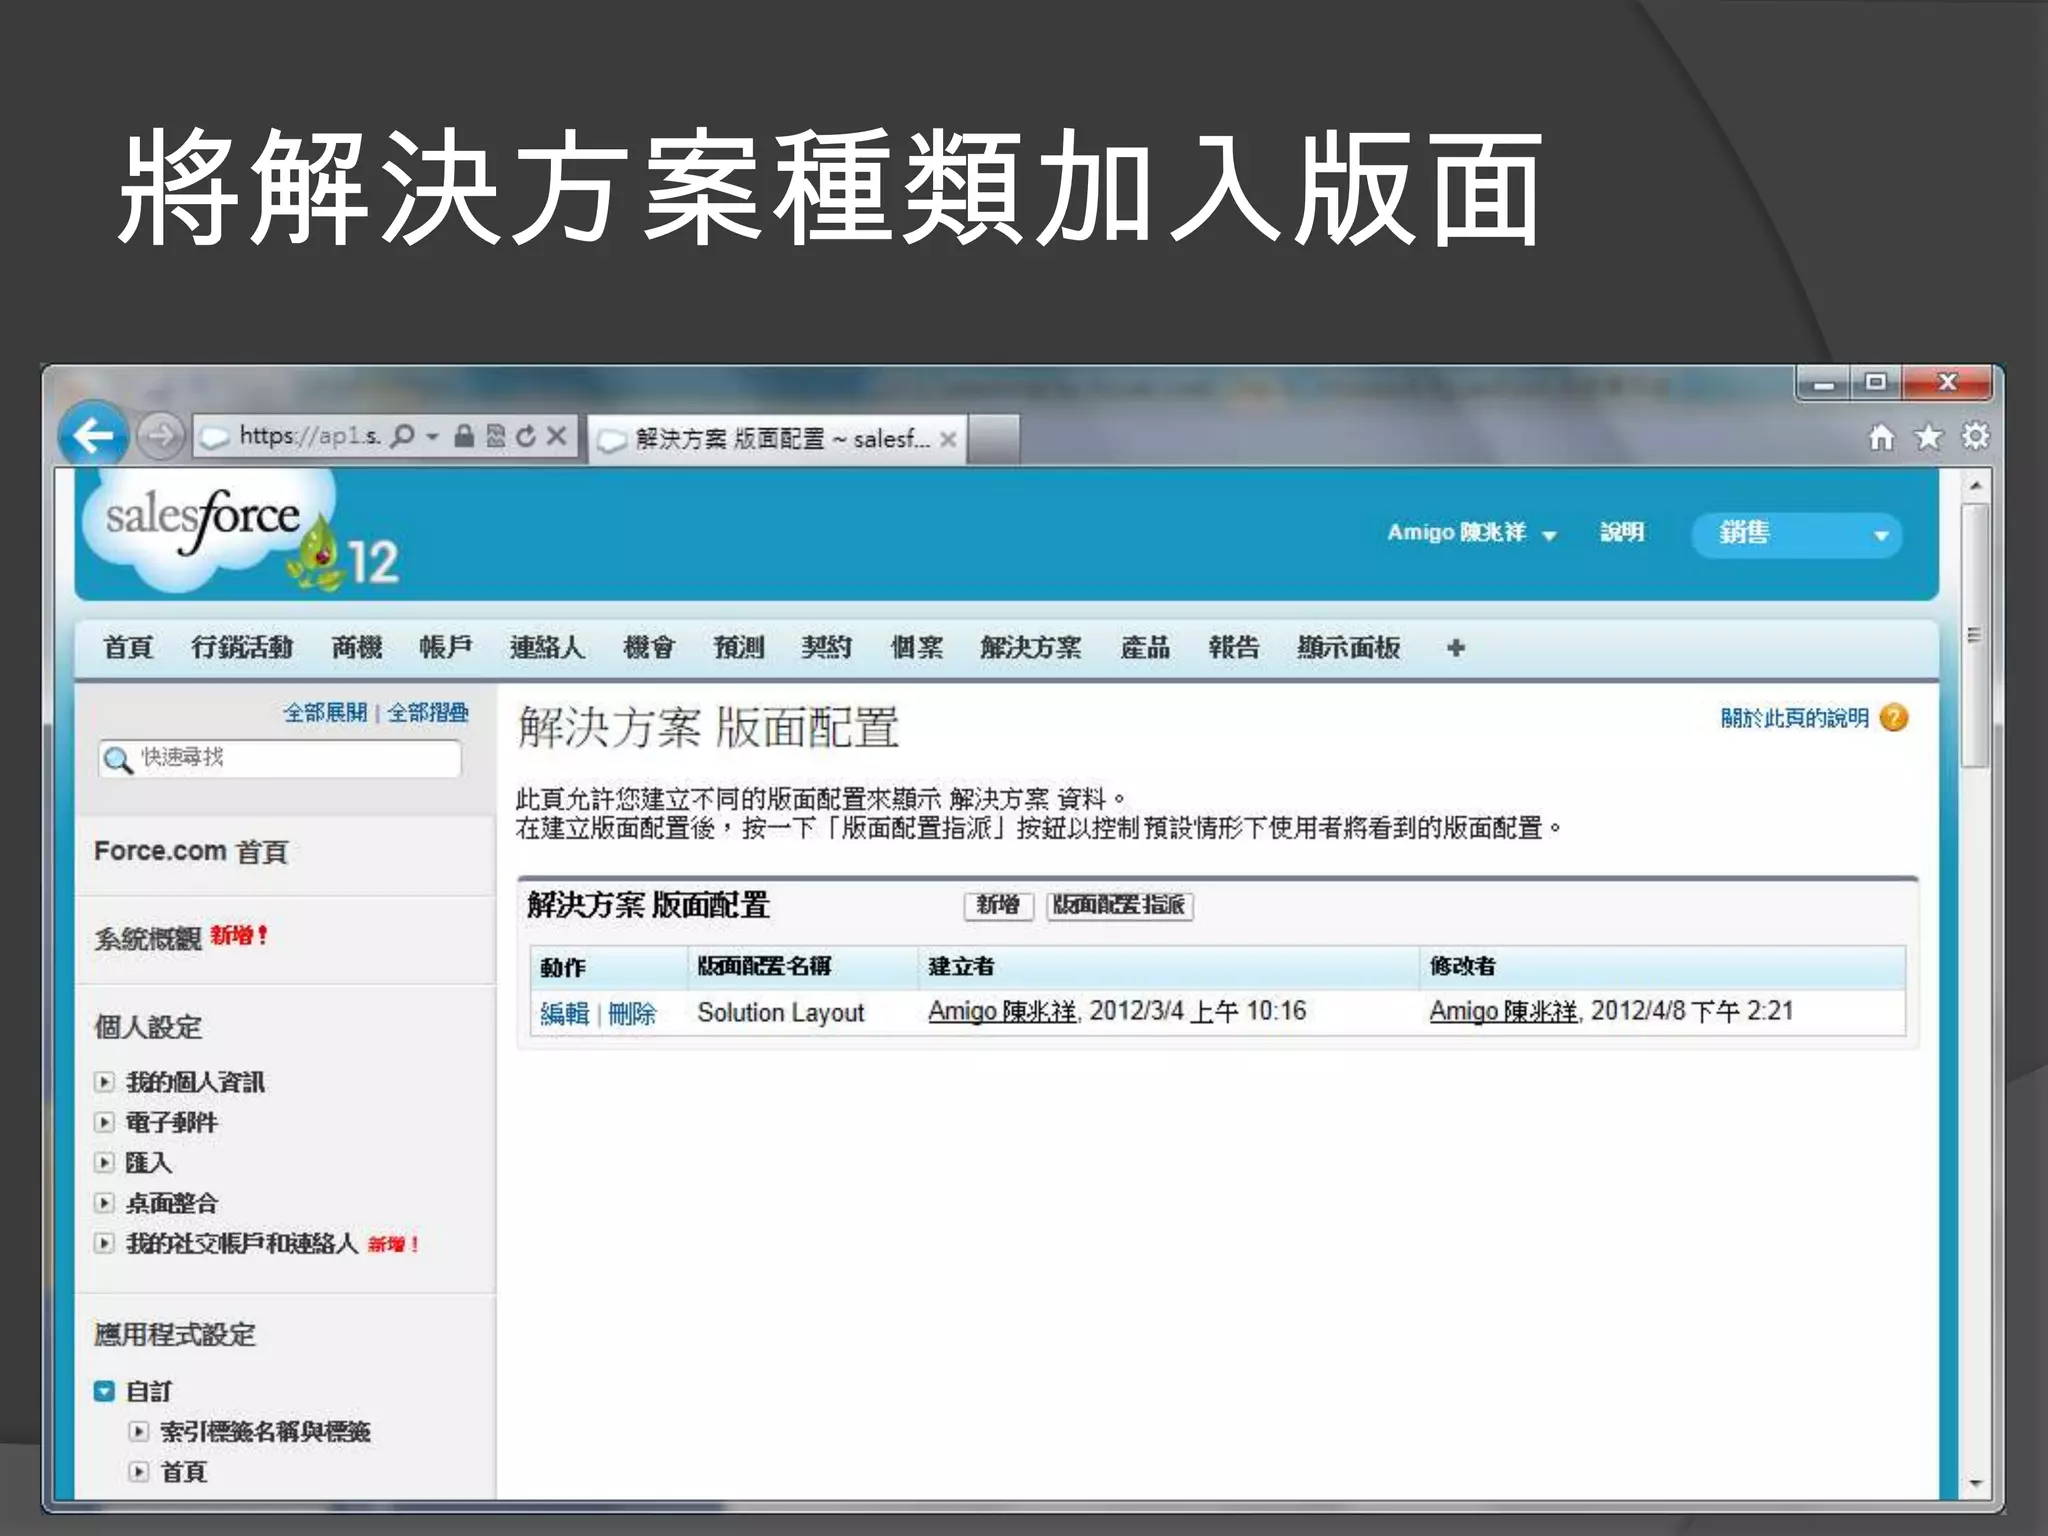Click 刪除 for Solution Layout
This screenshot has width=2048, height=1536.
[x=632, y=1014]
